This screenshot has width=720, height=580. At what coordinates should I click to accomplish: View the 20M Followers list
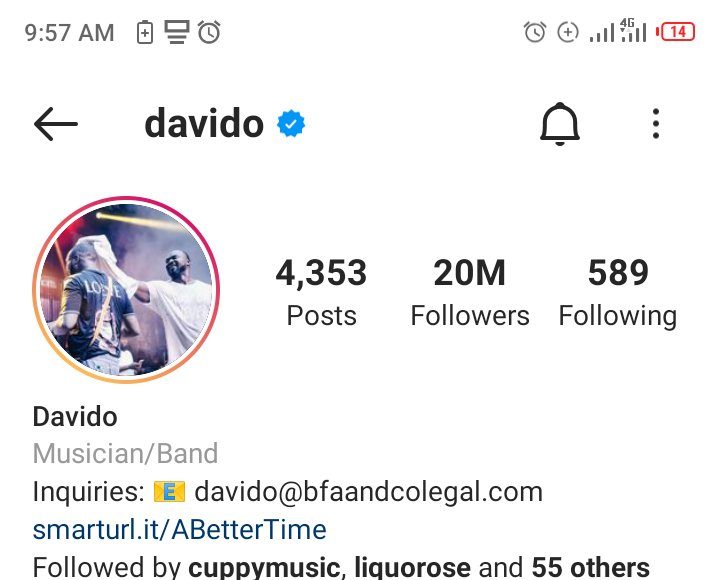pos(470,292)
